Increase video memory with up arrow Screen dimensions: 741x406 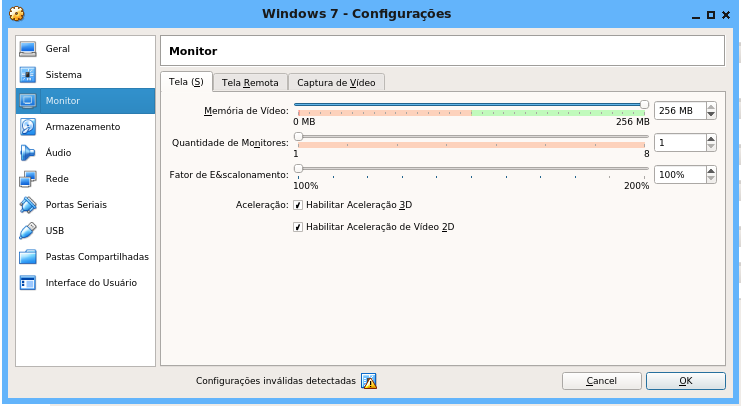[x=711, y=107]
